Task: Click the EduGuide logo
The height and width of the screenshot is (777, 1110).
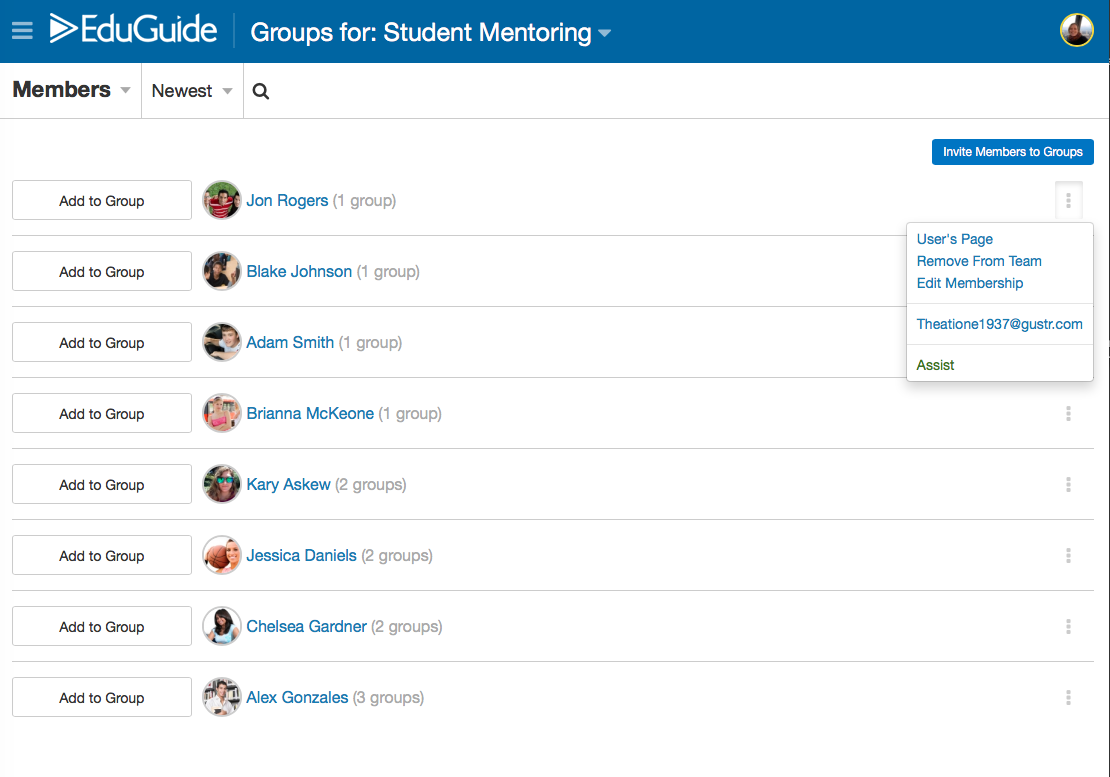Action: (x=133, y=29)
